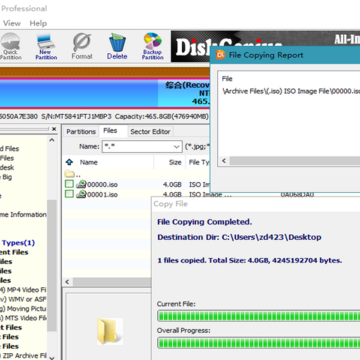Sort by the File Type column
The image size is (360, 360).
coord(199,162)
